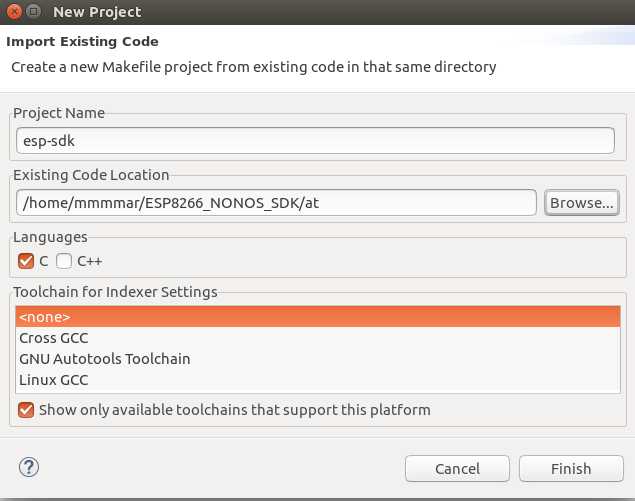
Task: Uncheck the C language checkbox
Action: pos(26,261)
